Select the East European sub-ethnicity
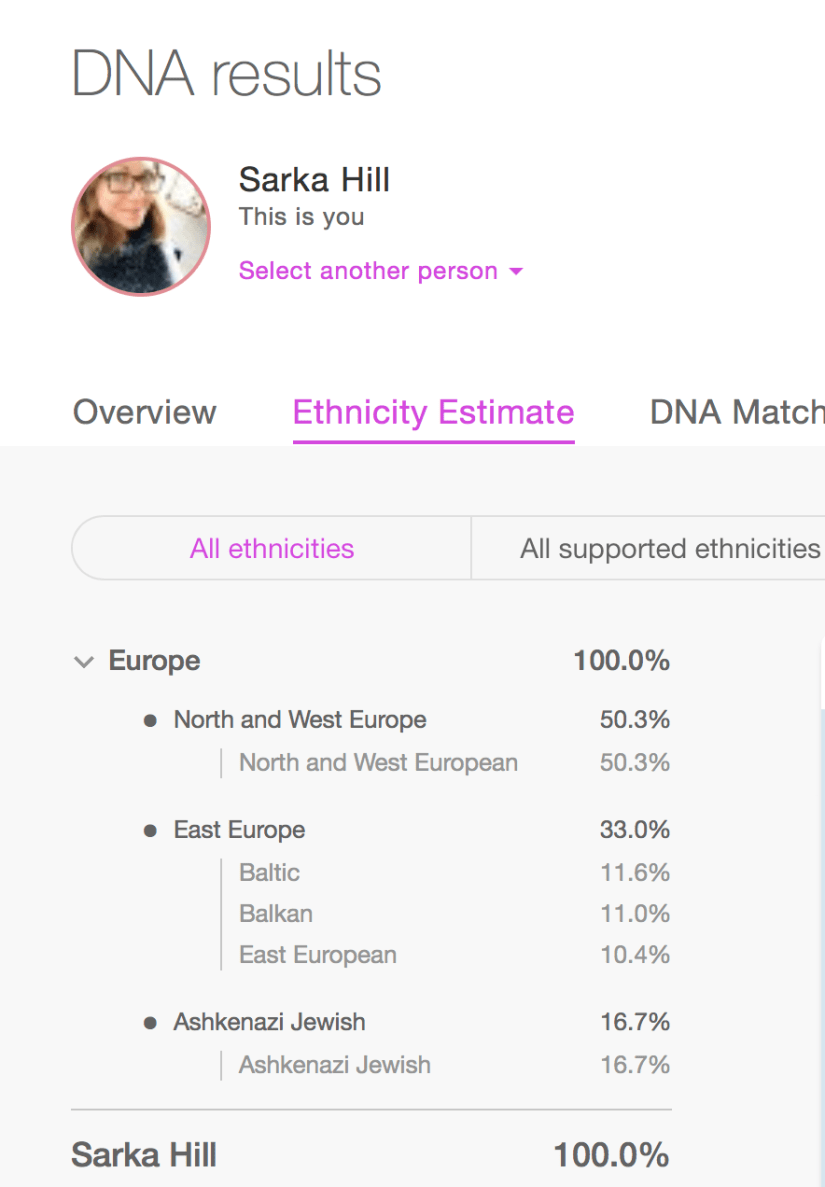This screenshot has width=825, height=1187. coord(317,955)
